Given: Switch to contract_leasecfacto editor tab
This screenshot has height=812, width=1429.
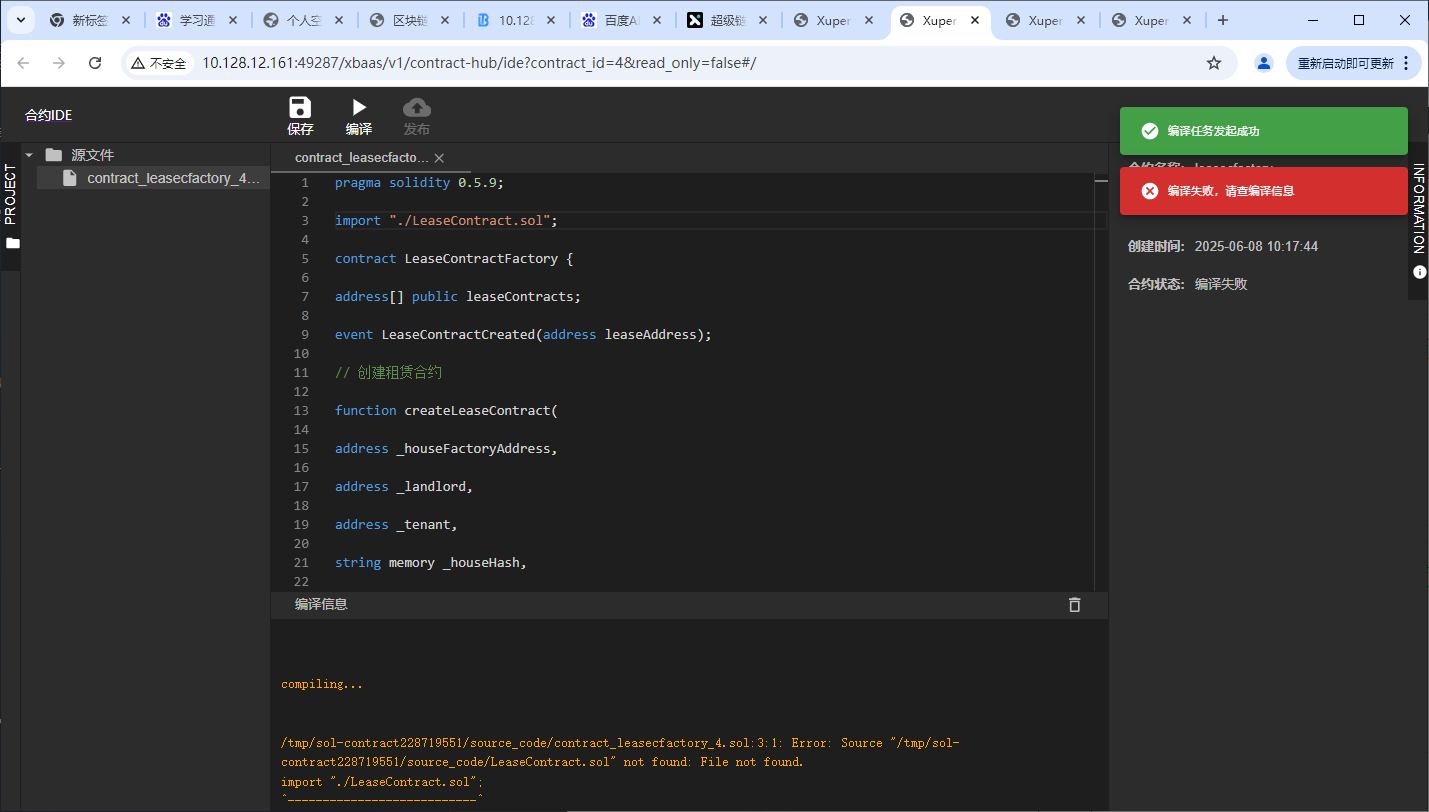Looking at the screenshot, I should (362, 158).
